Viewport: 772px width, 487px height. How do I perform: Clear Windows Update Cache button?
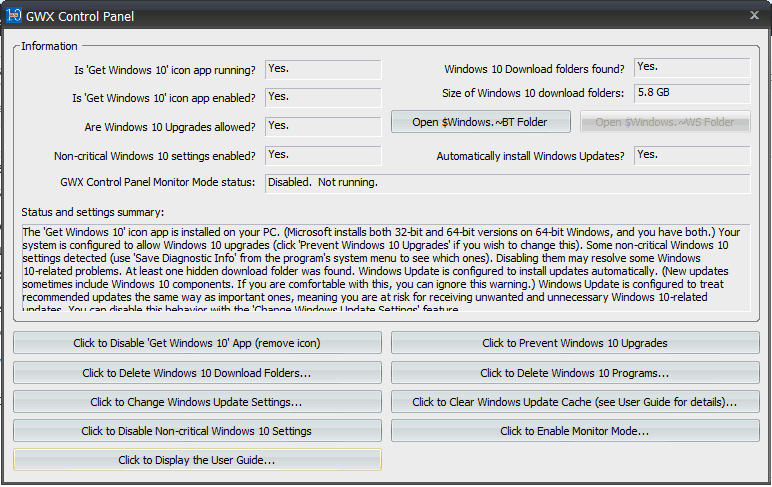[x=575, y=402]
